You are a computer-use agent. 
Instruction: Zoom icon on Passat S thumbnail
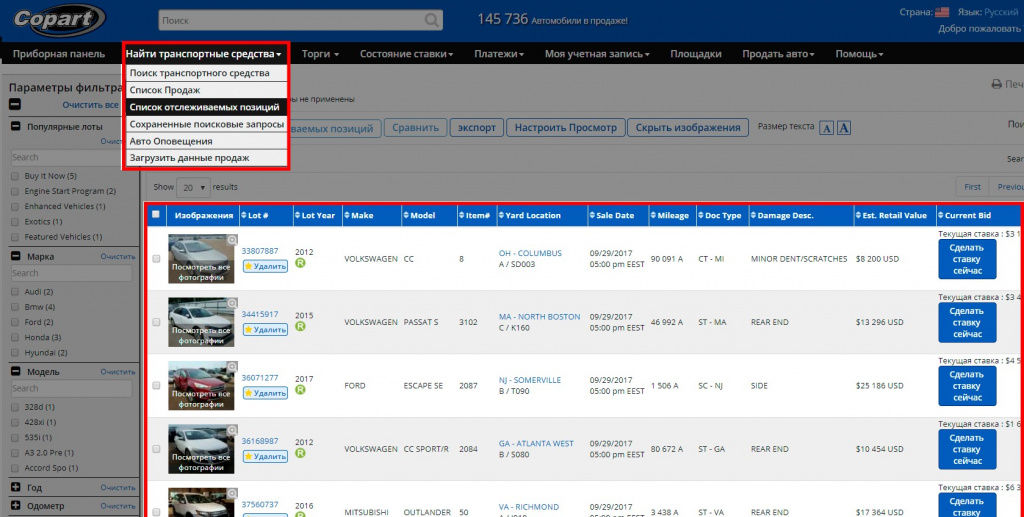click(232, 304)
